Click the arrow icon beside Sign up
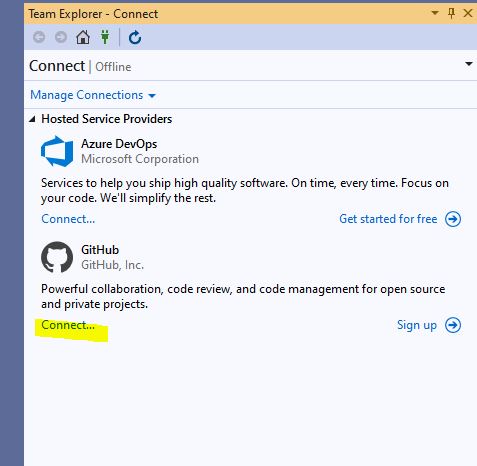This screenshot has width=477, height=466. pyautogui.click(x=453, y=325)
